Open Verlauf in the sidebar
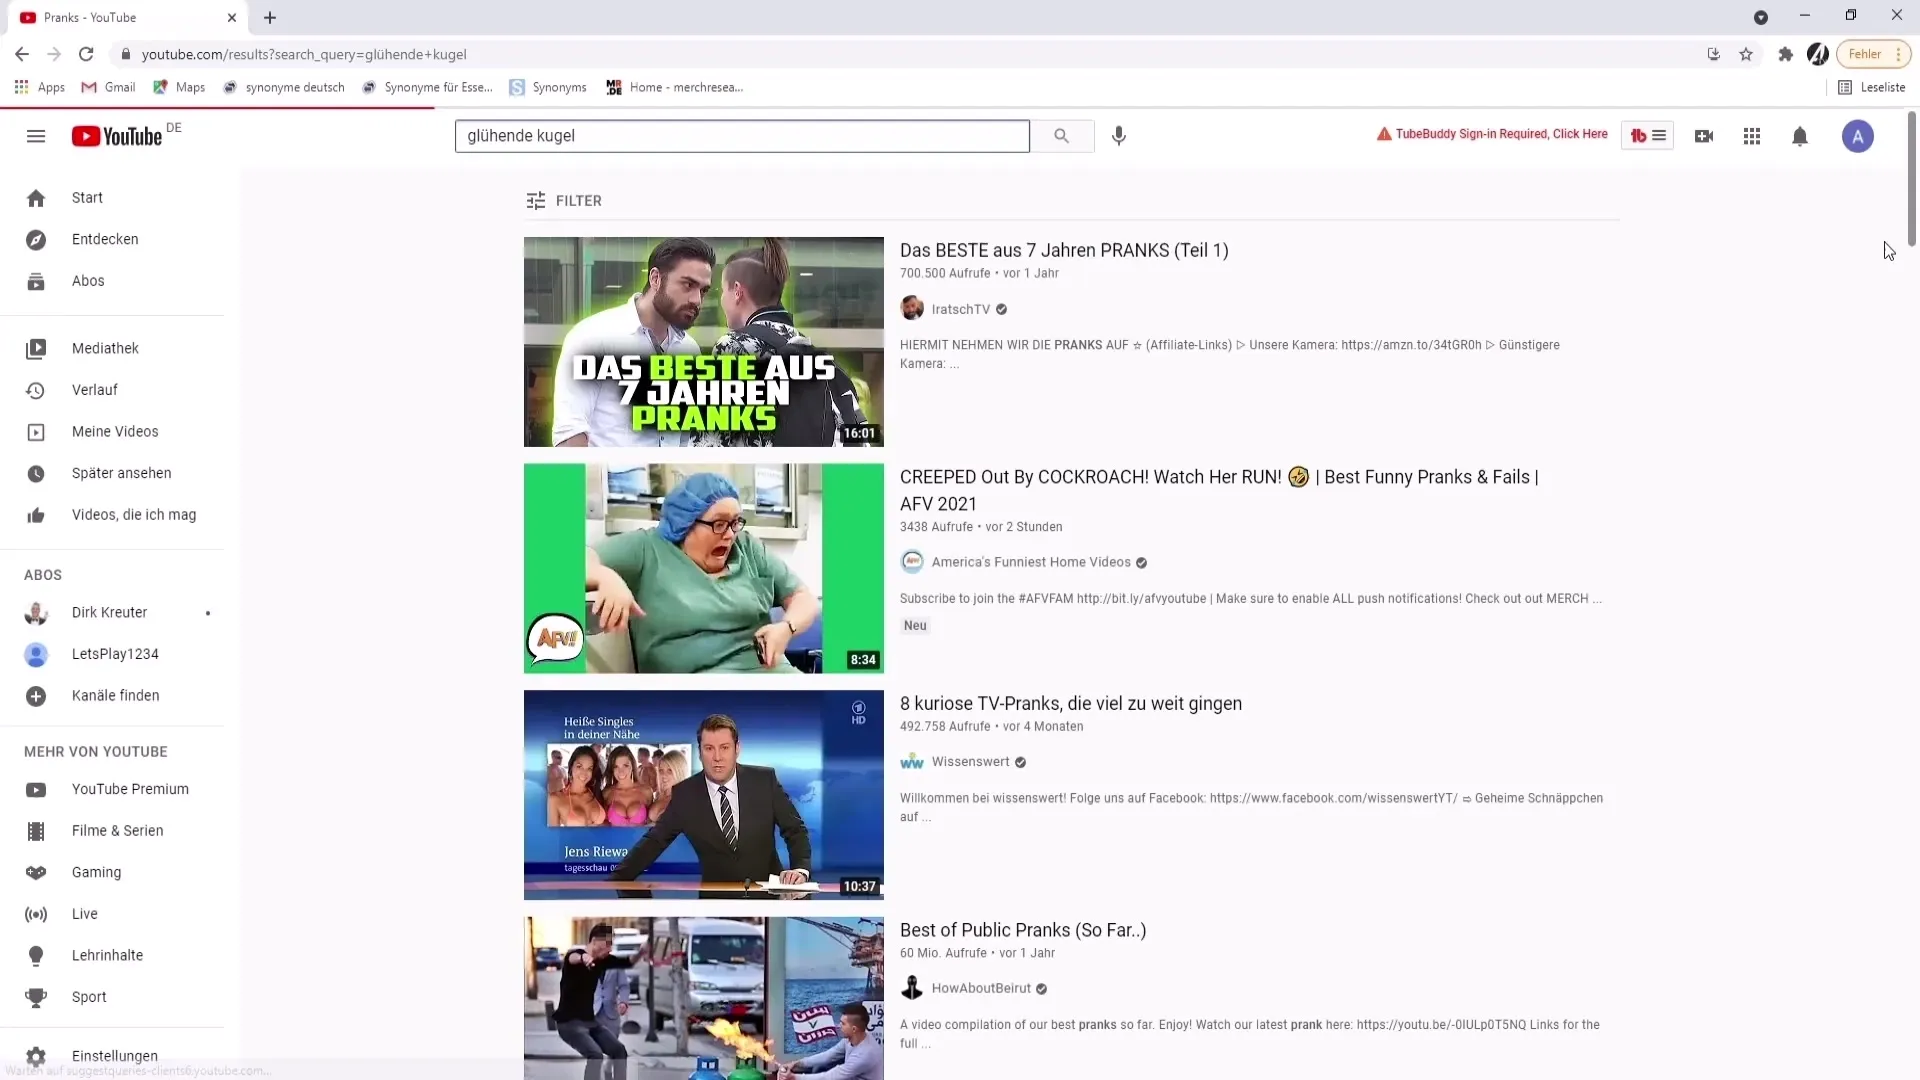 pyautogui.click(x=94, y=390)
